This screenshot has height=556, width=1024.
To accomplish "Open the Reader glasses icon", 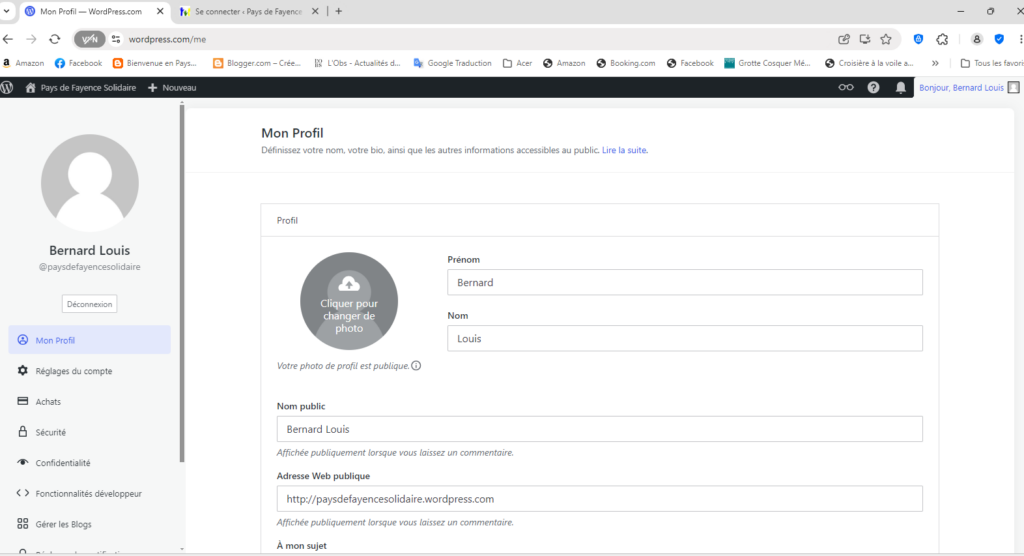I will 846,88.
